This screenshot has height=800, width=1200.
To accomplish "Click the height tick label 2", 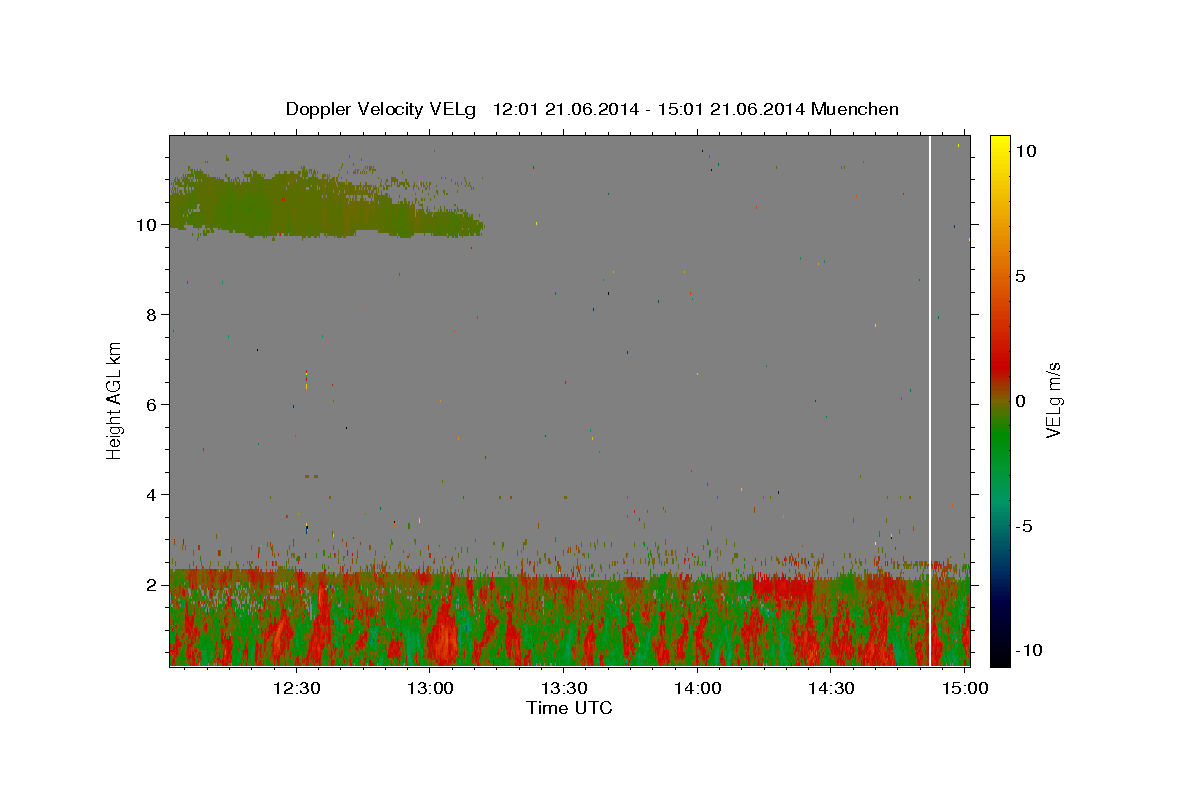I will click(x=152, y=584).
